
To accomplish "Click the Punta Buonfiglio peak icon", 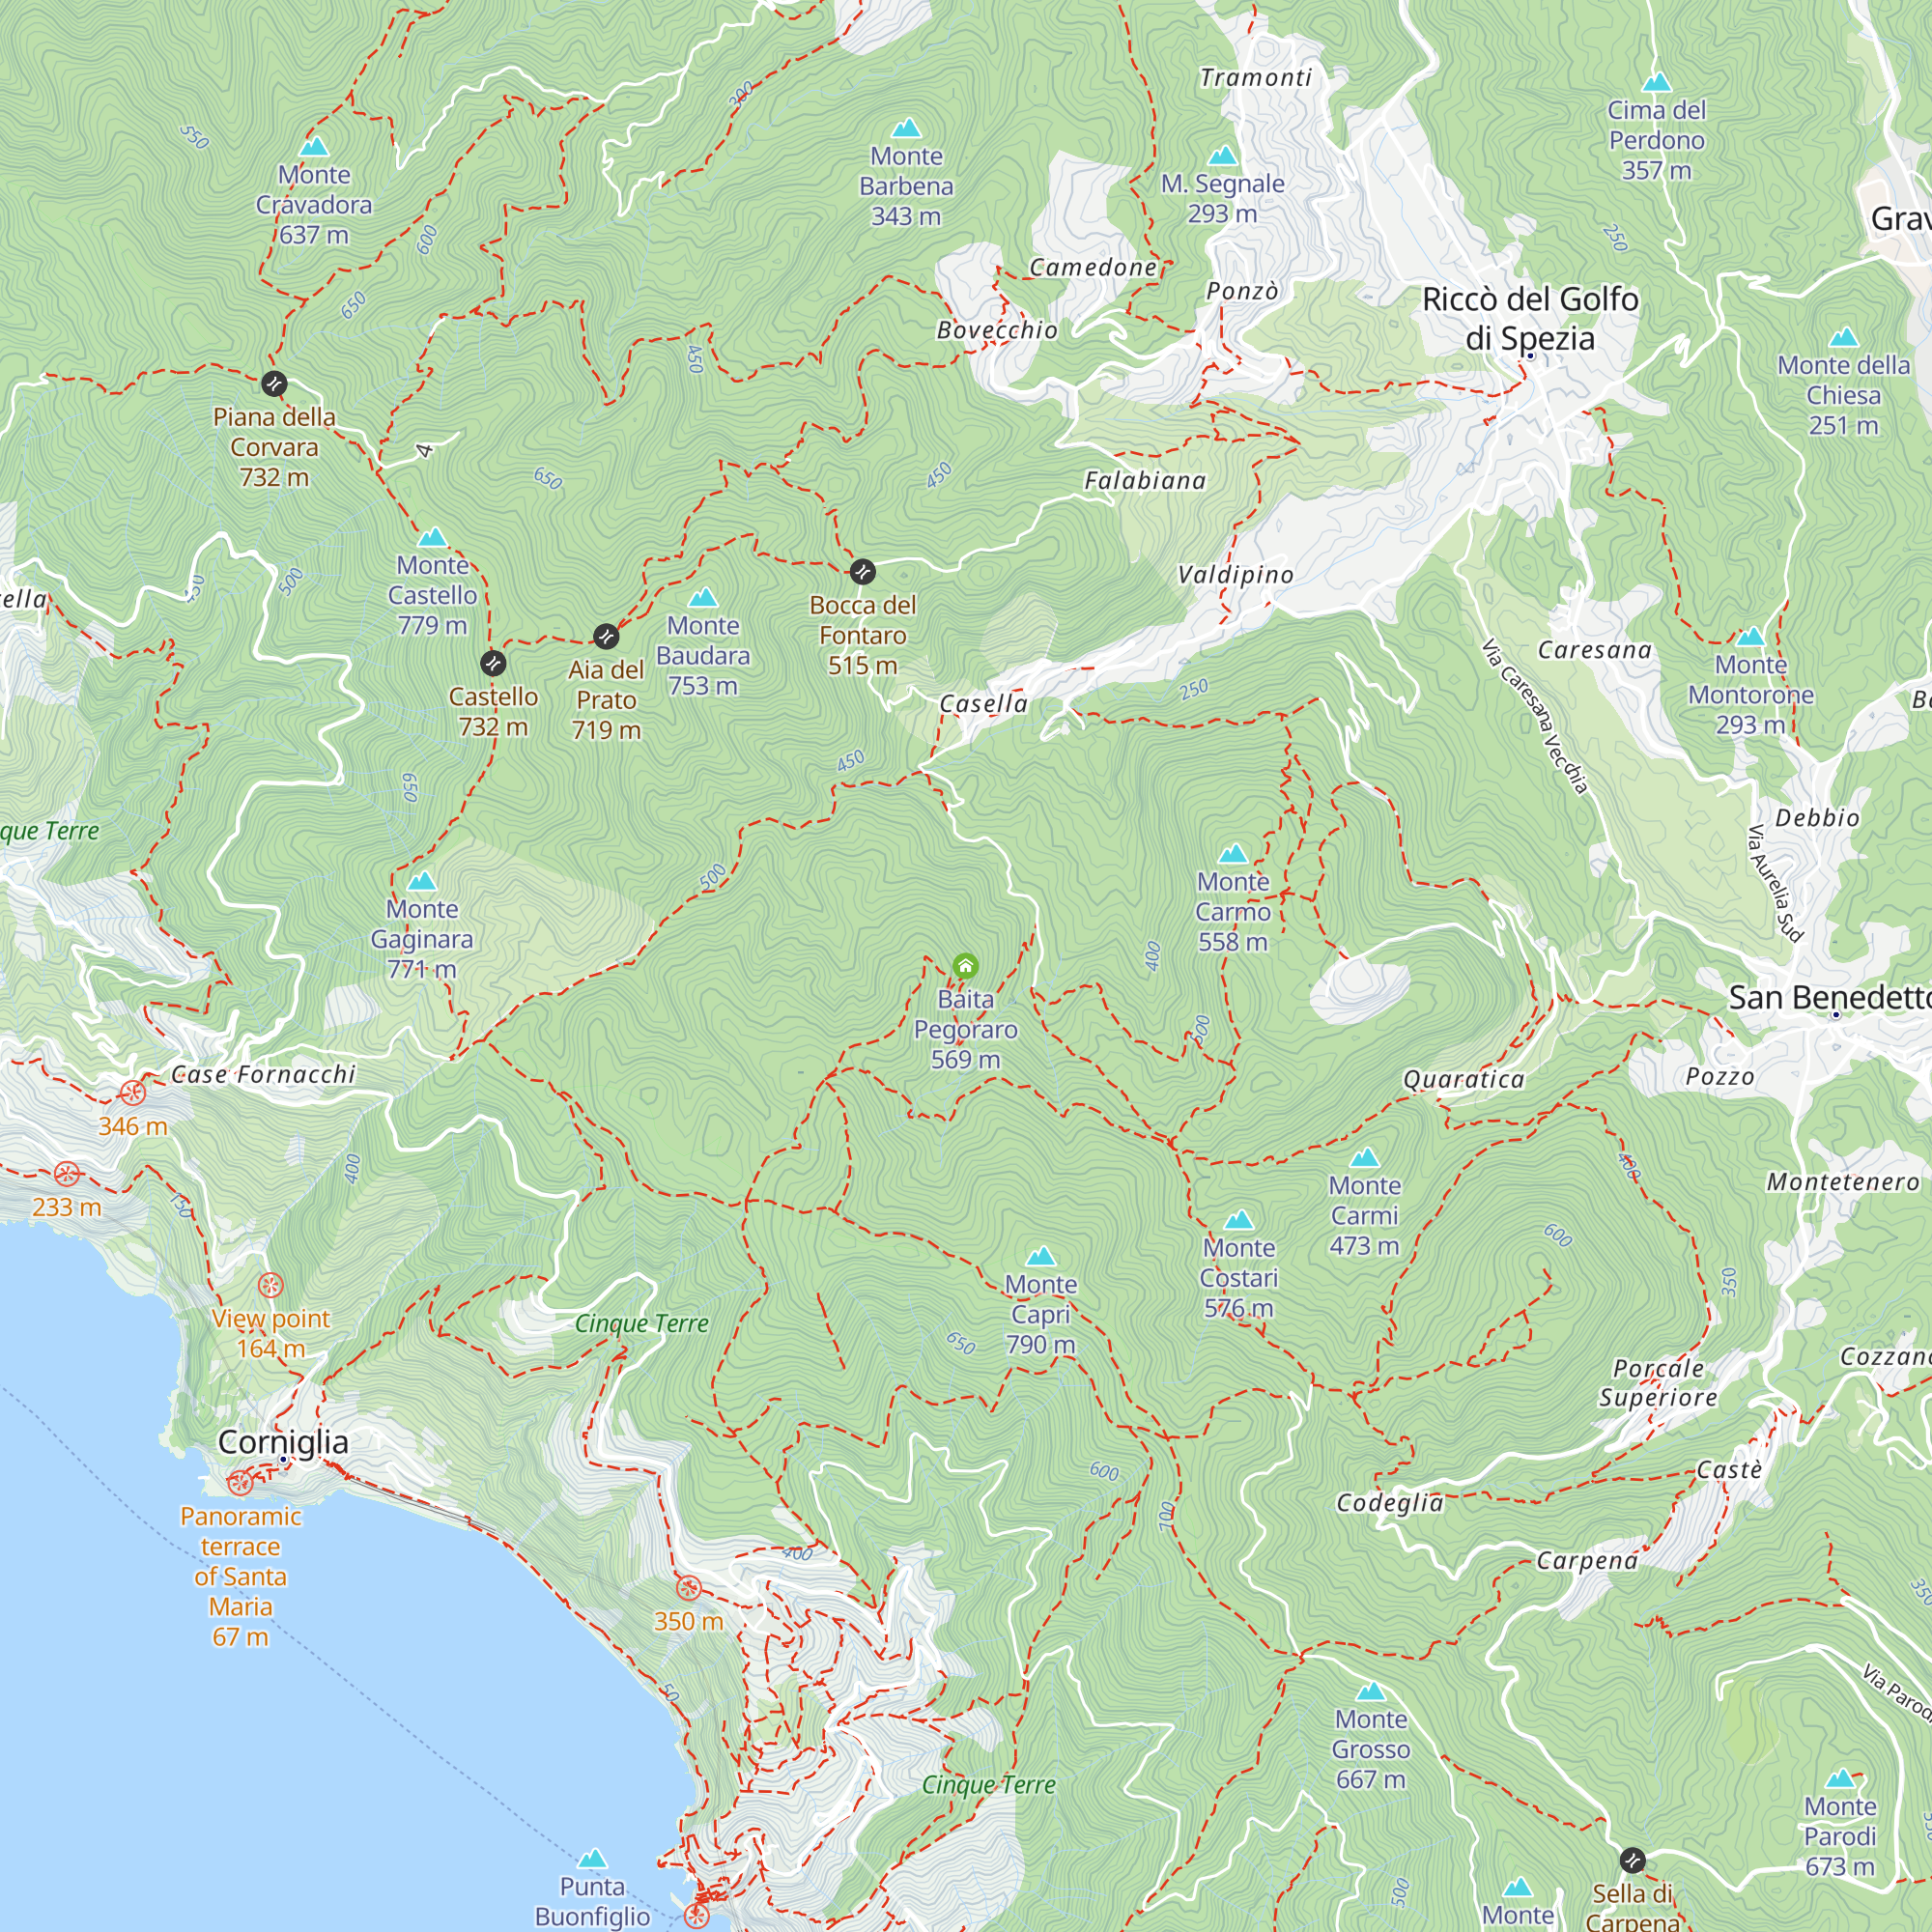I will click(592, 1858).
